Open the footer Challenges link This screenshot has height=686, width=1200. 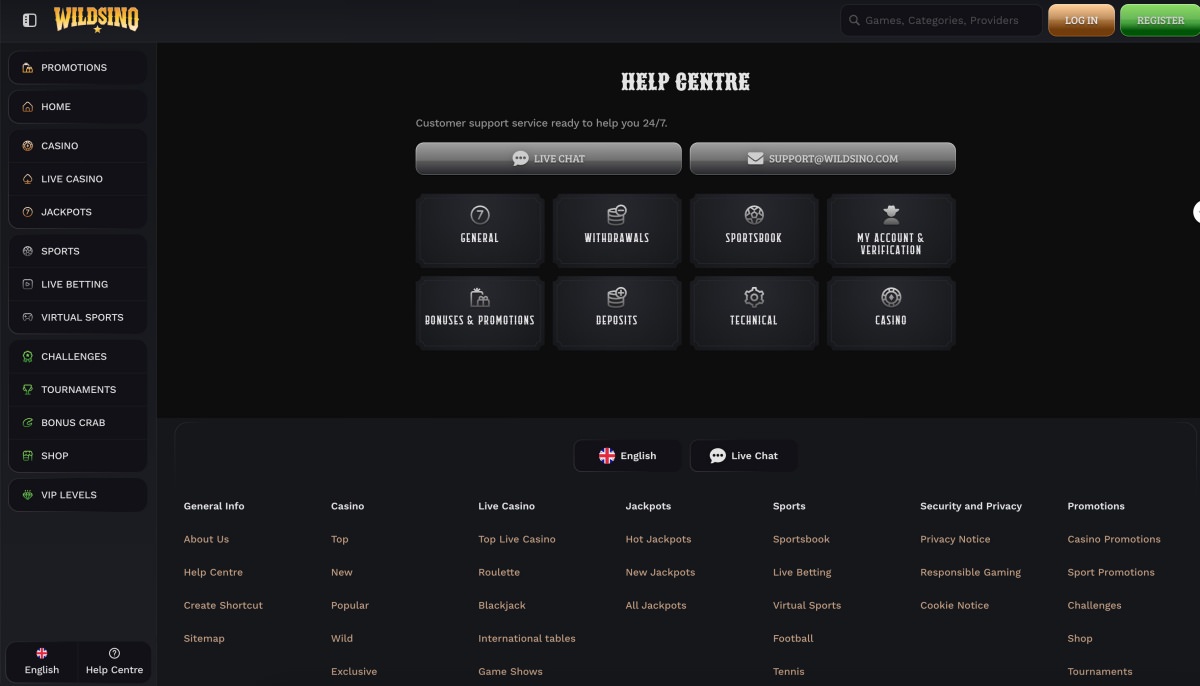pos(1094,605)
